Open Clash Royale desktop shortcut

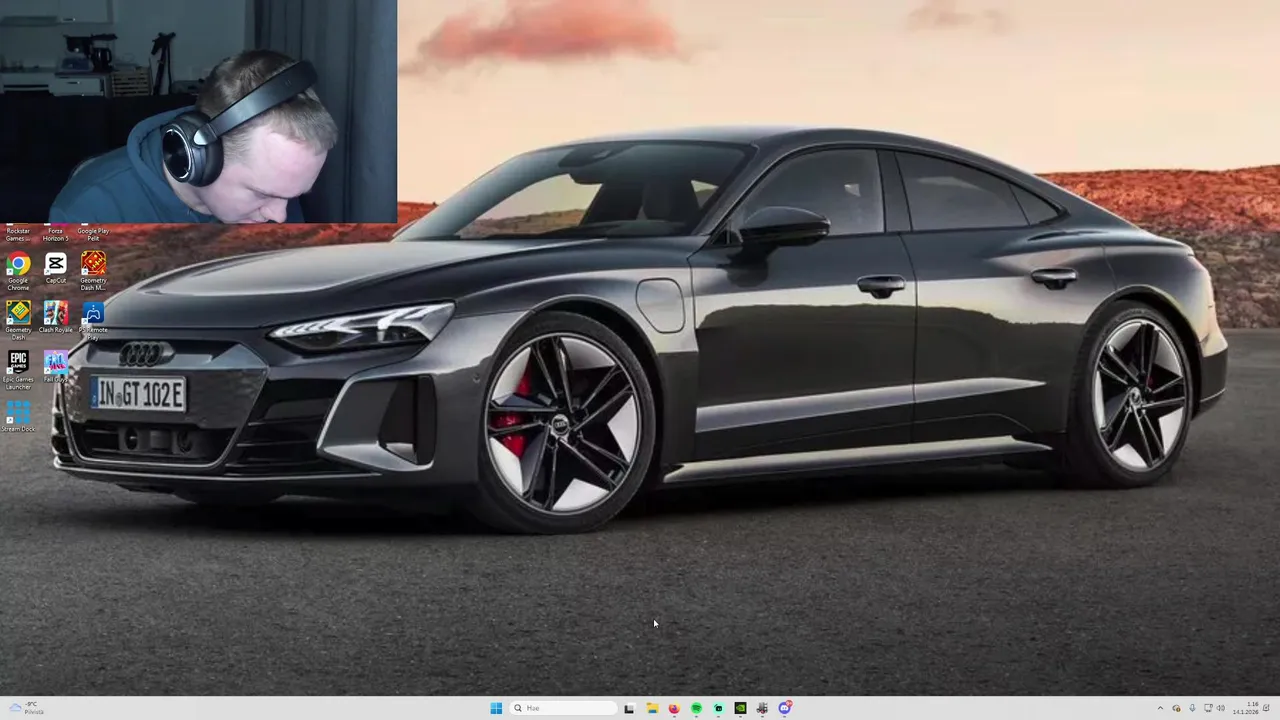(x=55, y=317)
